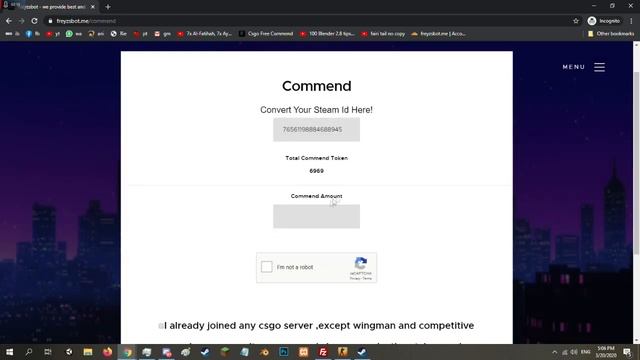Launch Firefox from the taskbar
Image resolution: width=640 pixels, height=360 pixels.
tap(107, 352)
